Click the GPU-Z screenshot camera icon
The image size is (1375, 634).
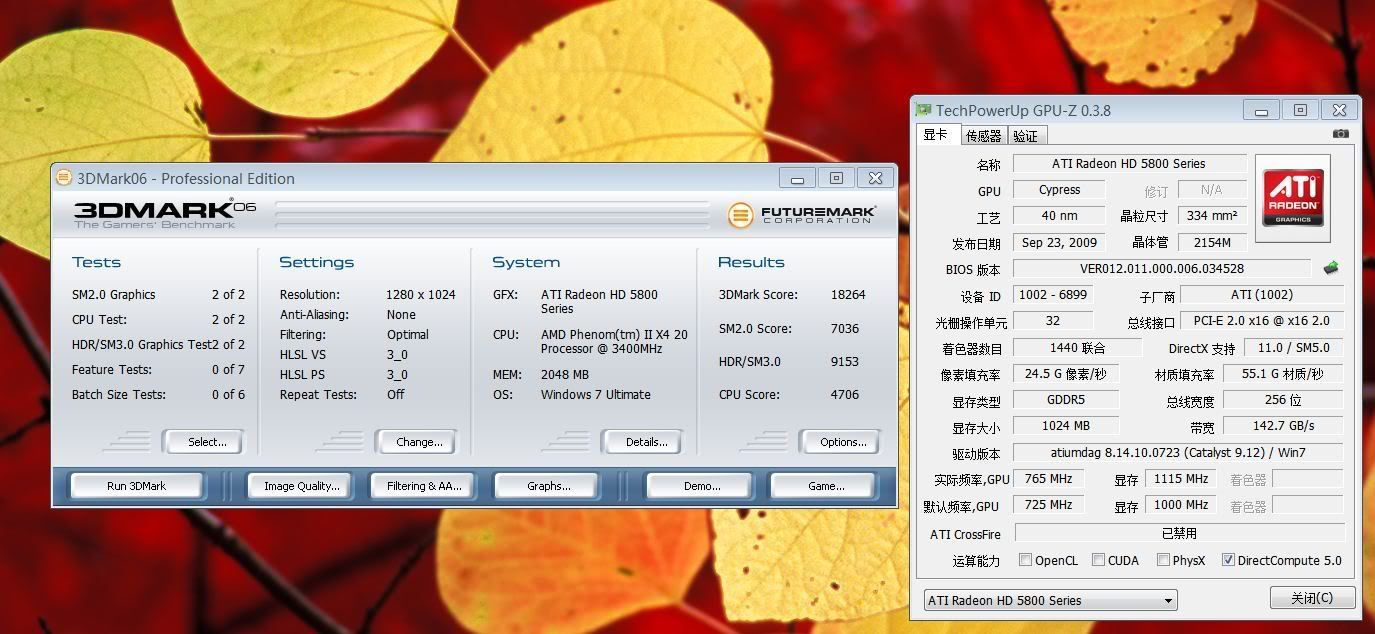pyautogui.click(x=1340, y=134)
